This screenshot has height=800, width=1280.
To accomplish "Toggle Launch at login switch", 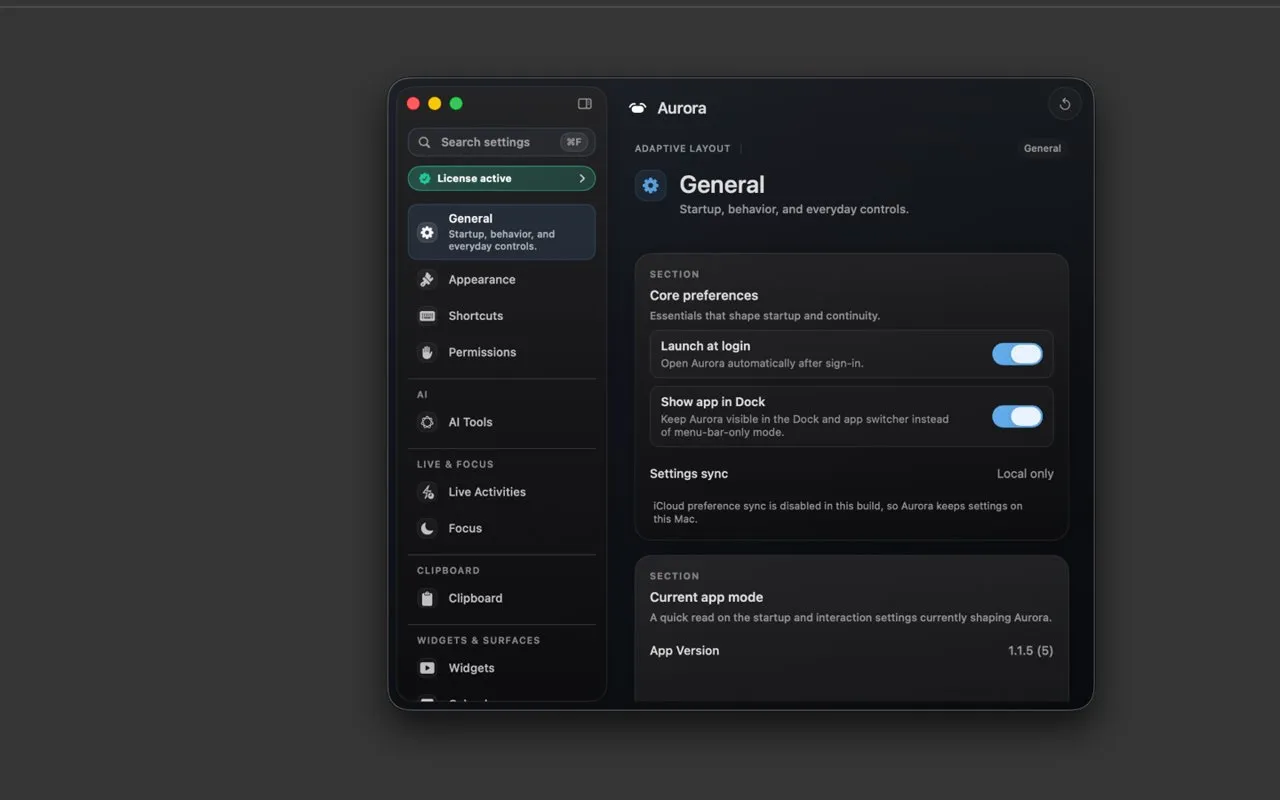I will click(x=1017, y=354).
